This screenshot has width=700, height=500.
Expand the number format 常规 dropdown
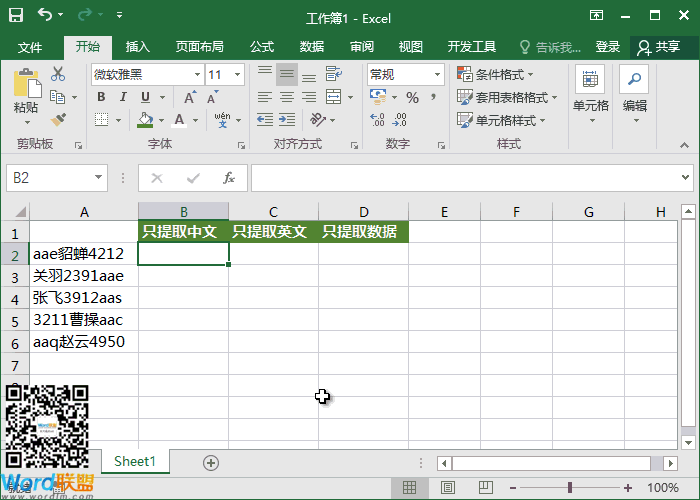tap(405, 74)
